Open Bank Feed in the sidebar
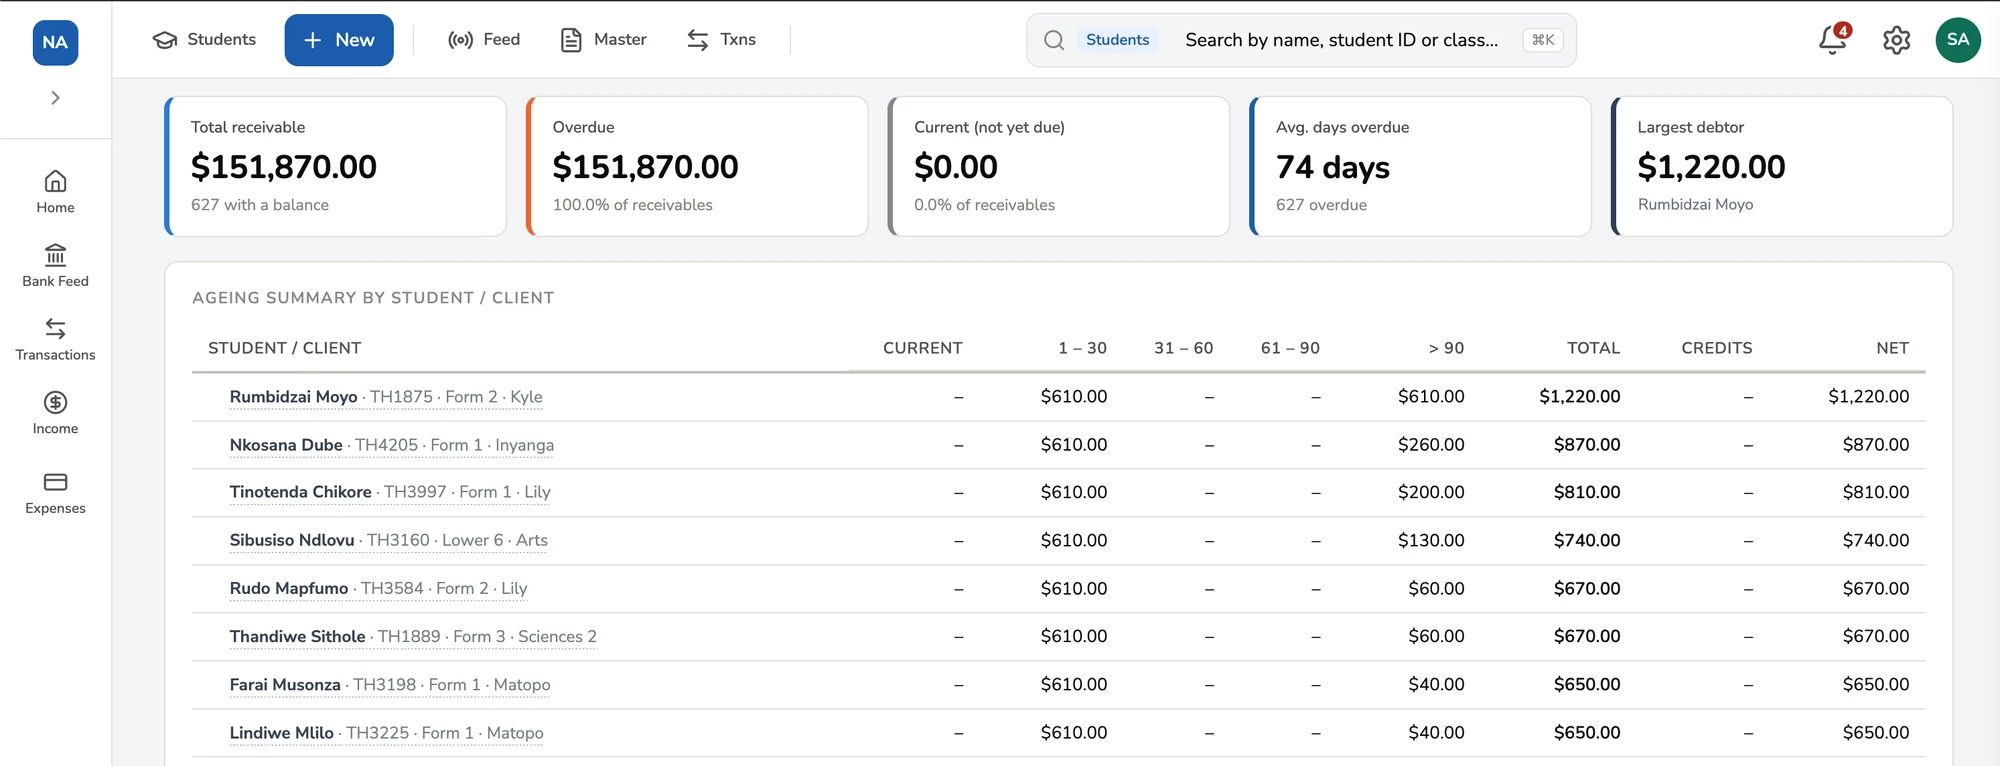The image size is (2000, 766). 55,266
